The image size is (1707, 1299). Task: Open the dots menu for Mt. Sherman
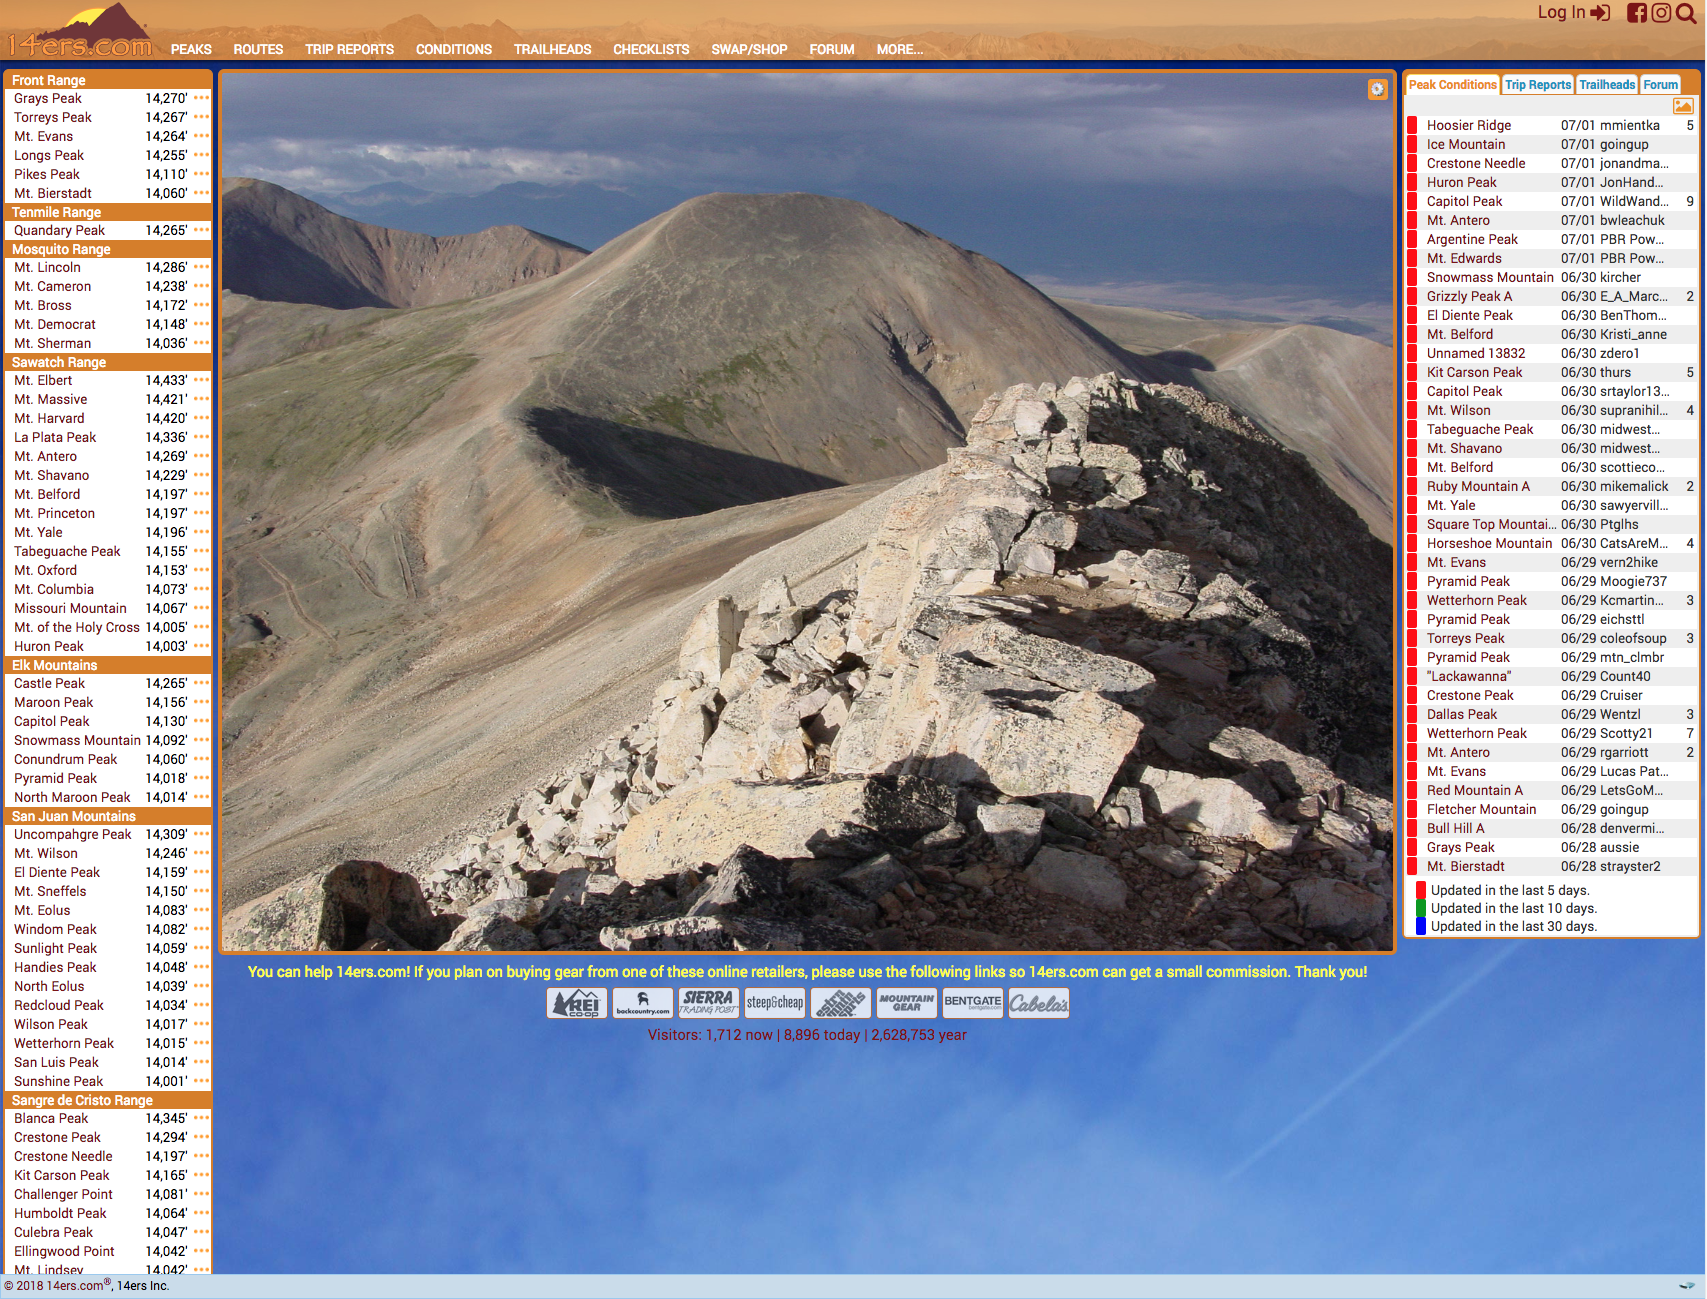click(x=202, y=343)
